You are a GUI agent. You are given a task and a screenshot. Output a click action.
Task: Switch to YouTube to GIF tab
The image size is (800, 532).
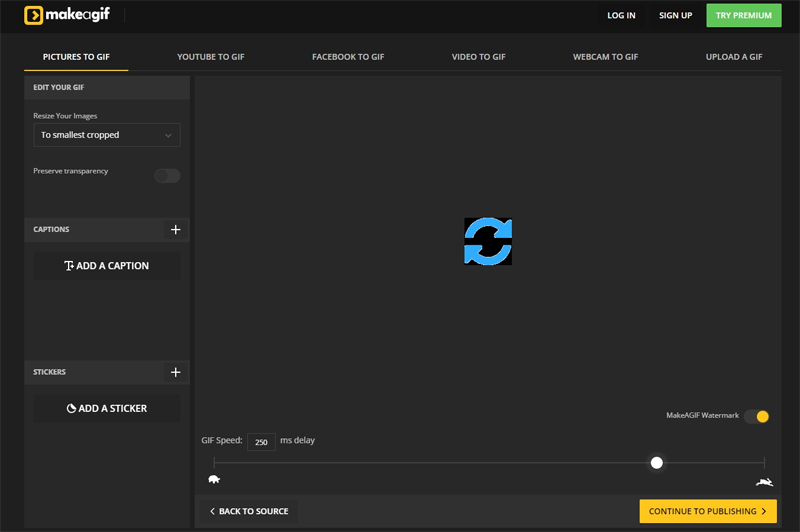(x=211, y=57)
